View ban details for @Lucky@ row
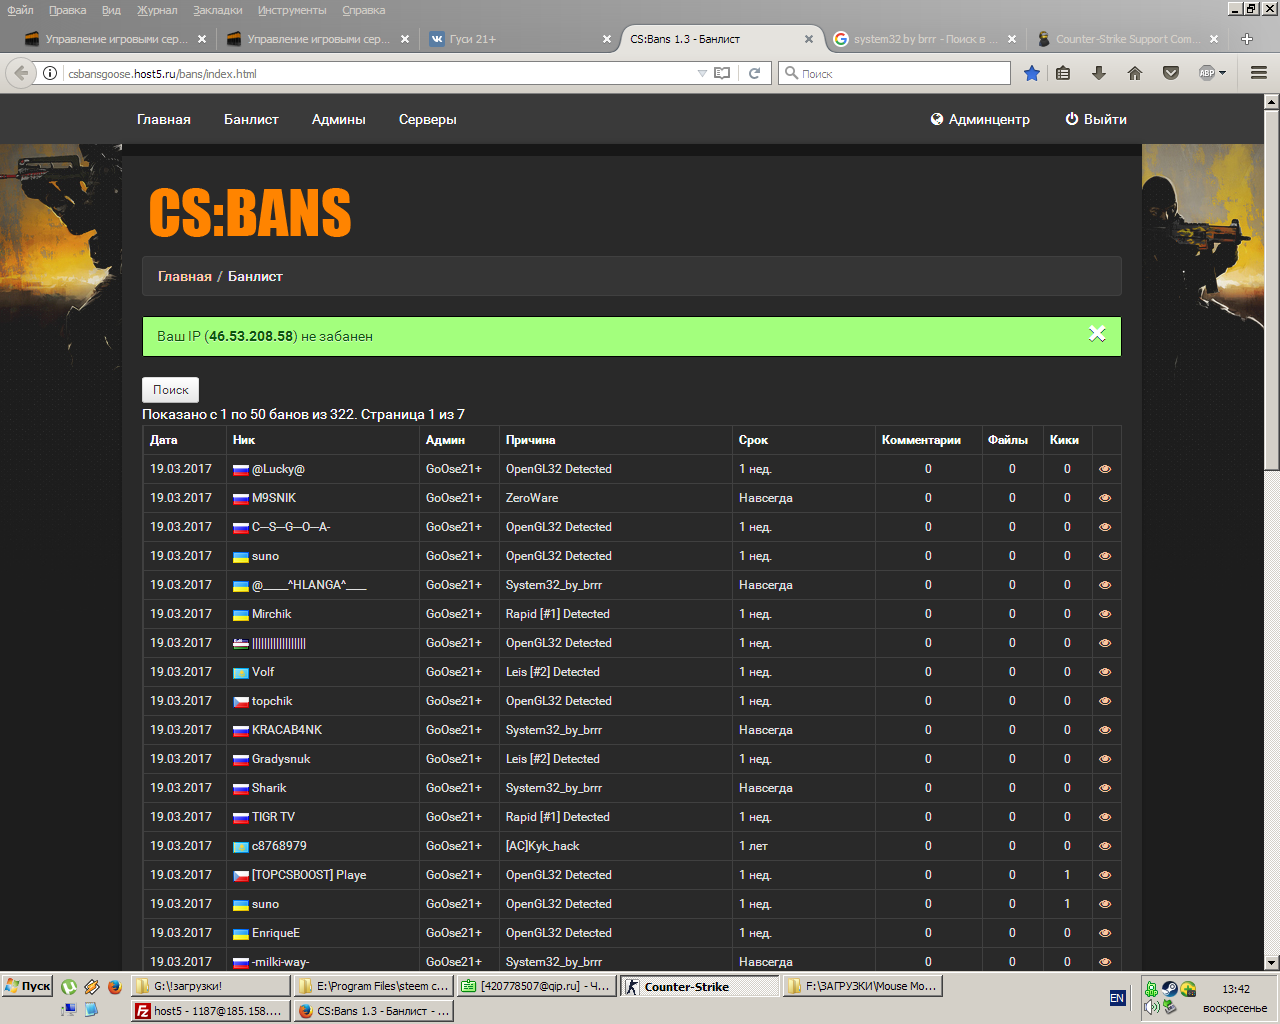This screenshot has height=1024, width=1280. click(1105, 469)
